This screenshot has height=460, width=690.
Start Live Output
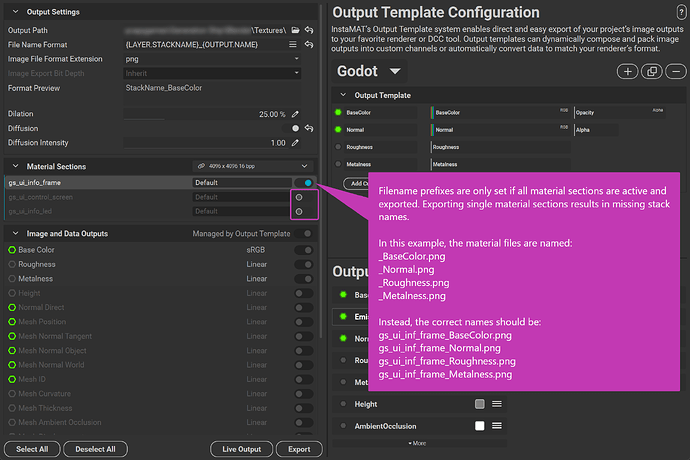coord(242,449)
